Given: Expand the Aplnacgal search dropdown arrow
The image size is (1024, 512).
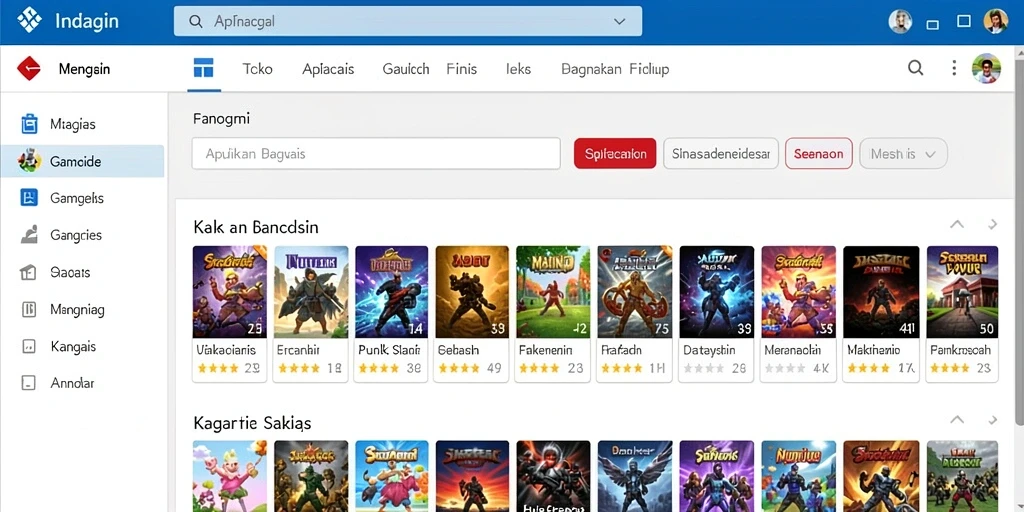Looking at the screenshot, I should pyautogui.click(x=620, y=22).
